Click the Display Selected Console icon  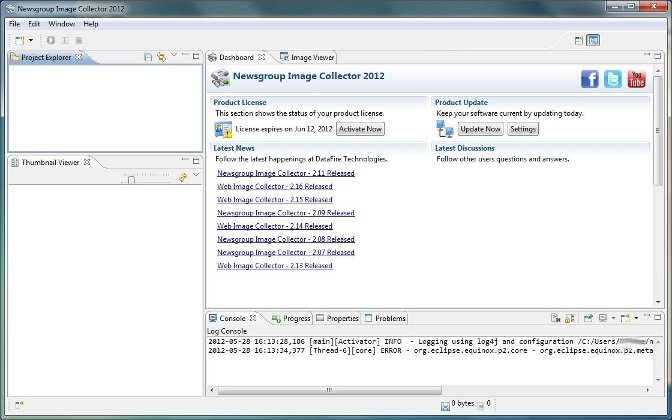603,318
